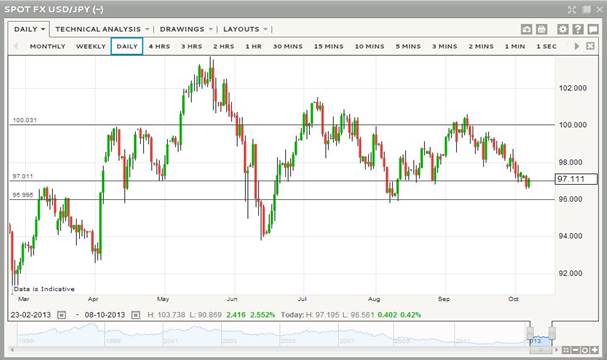Select the WEEKLY interval tab
The height and width of the screenshot is (360, 607).
(91, 46)
